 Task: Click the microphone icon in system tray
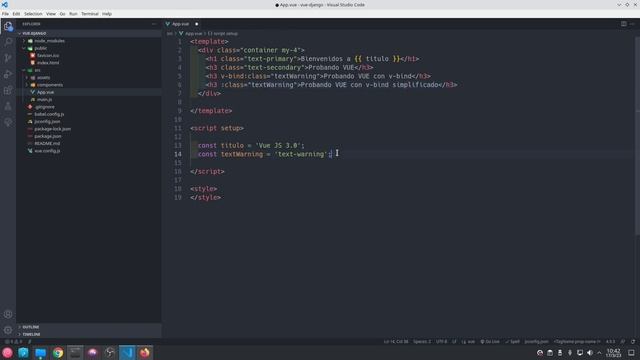pyautogui.click(x=570, y=353)
